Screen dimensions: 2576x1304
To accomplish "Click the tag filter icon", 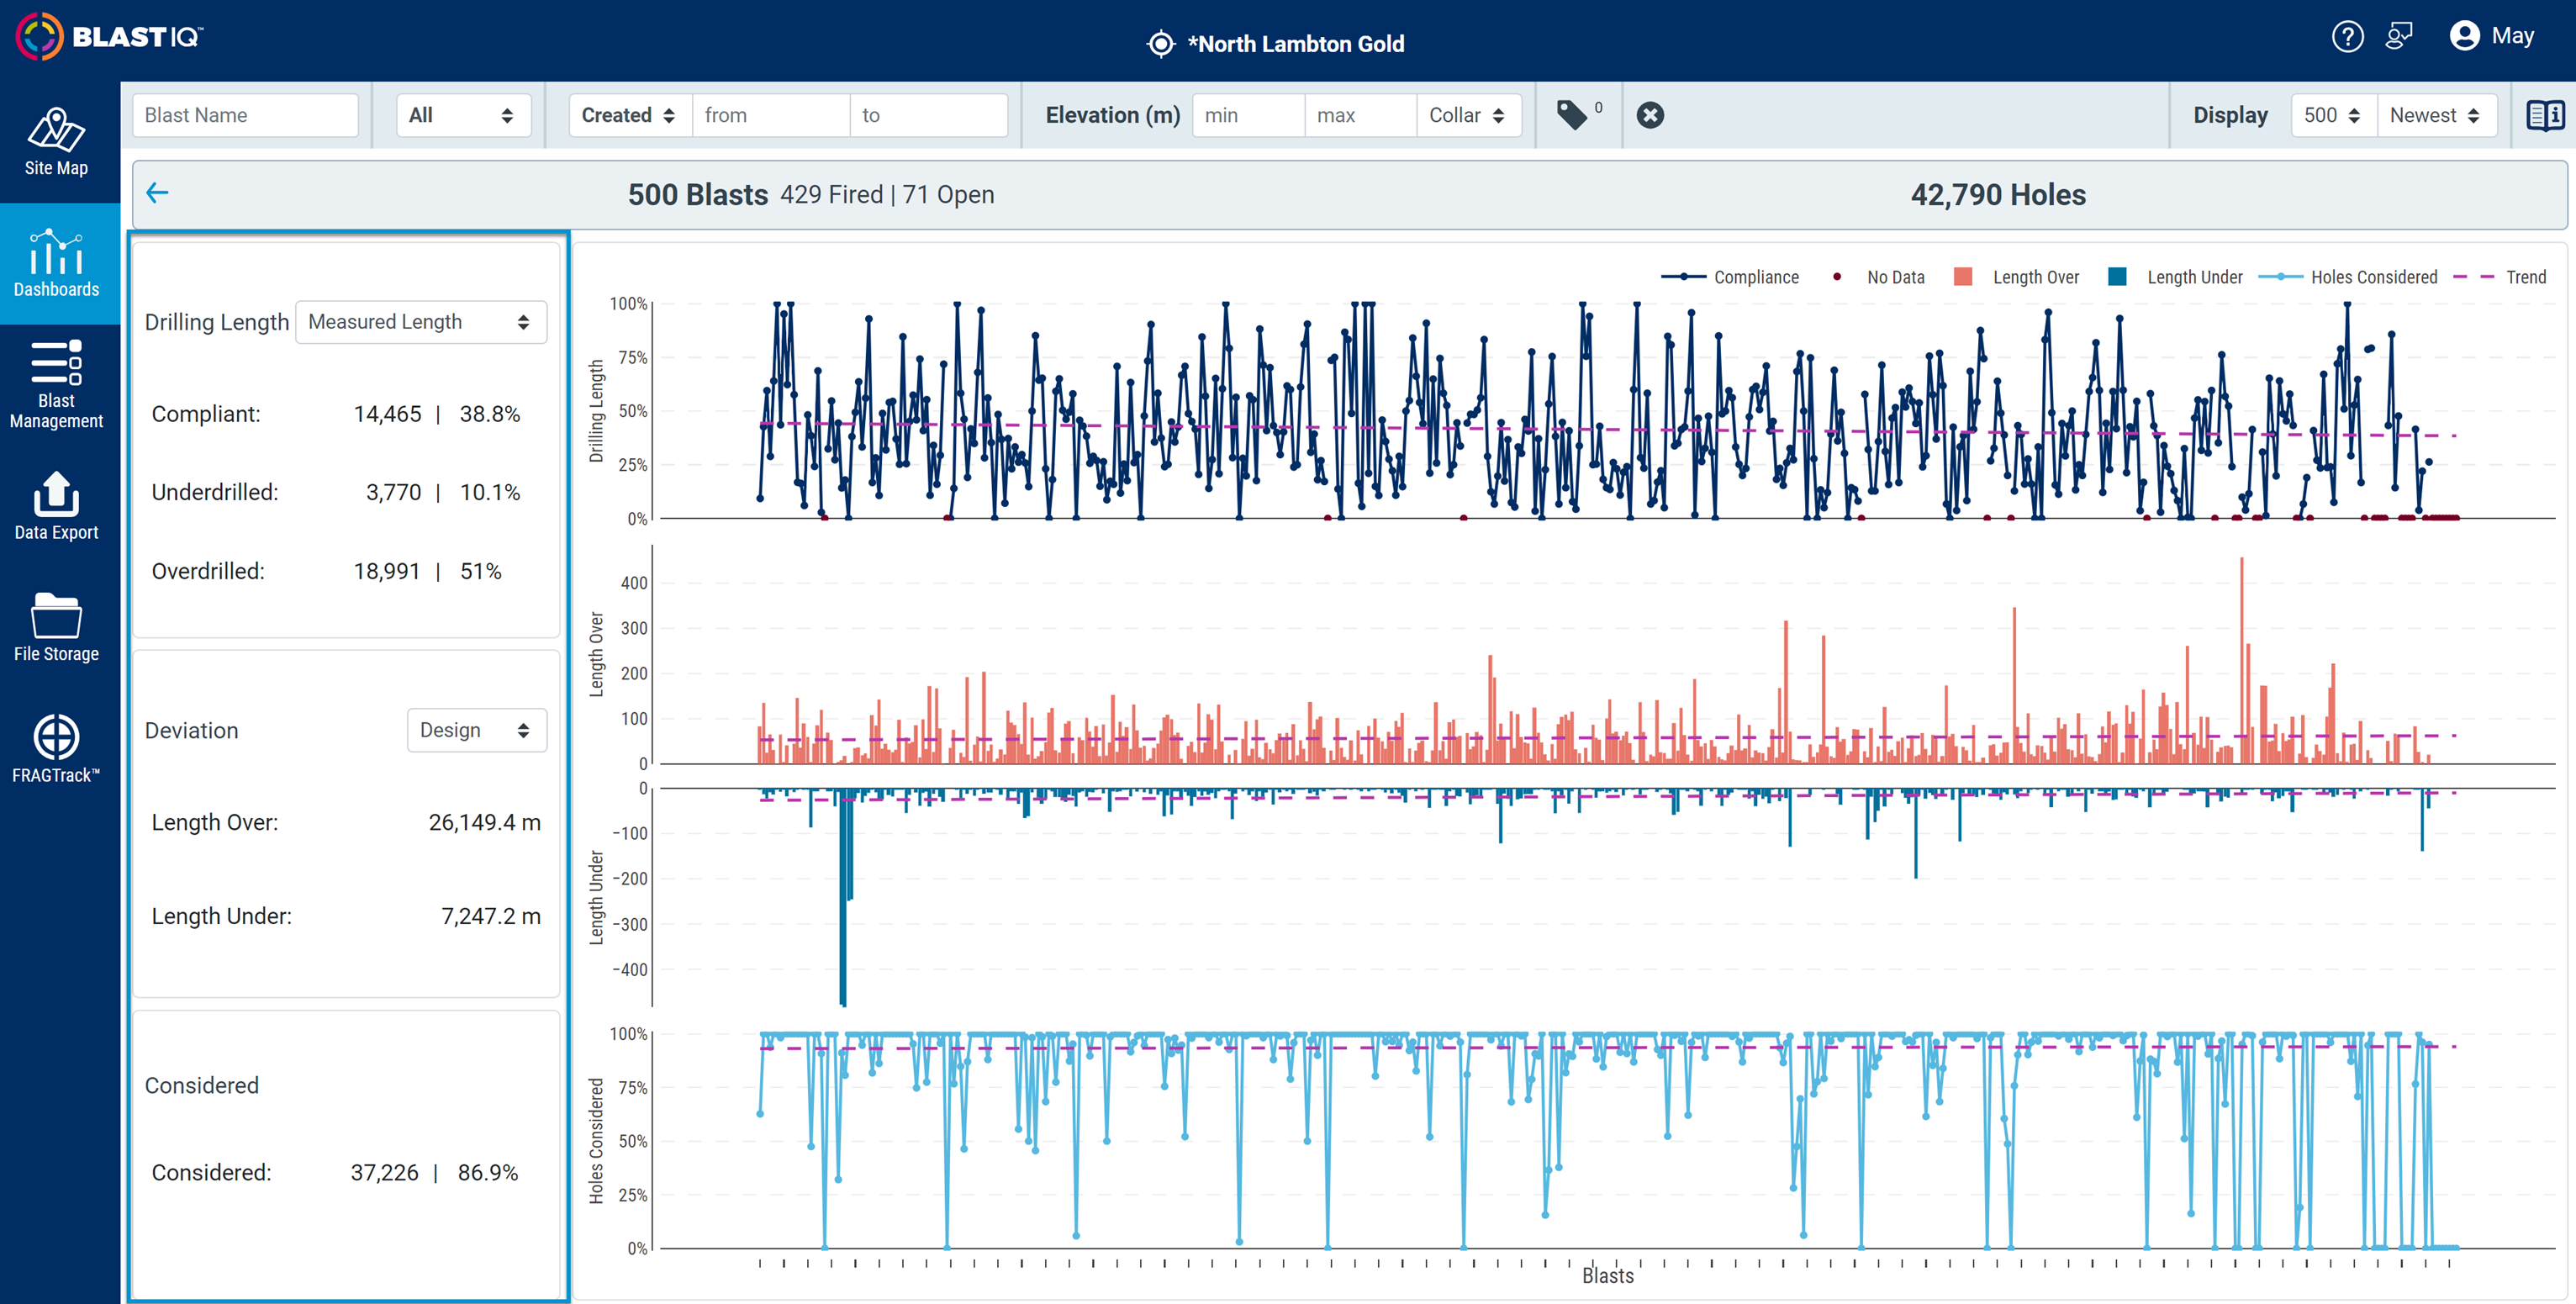I will [1573, 115].
